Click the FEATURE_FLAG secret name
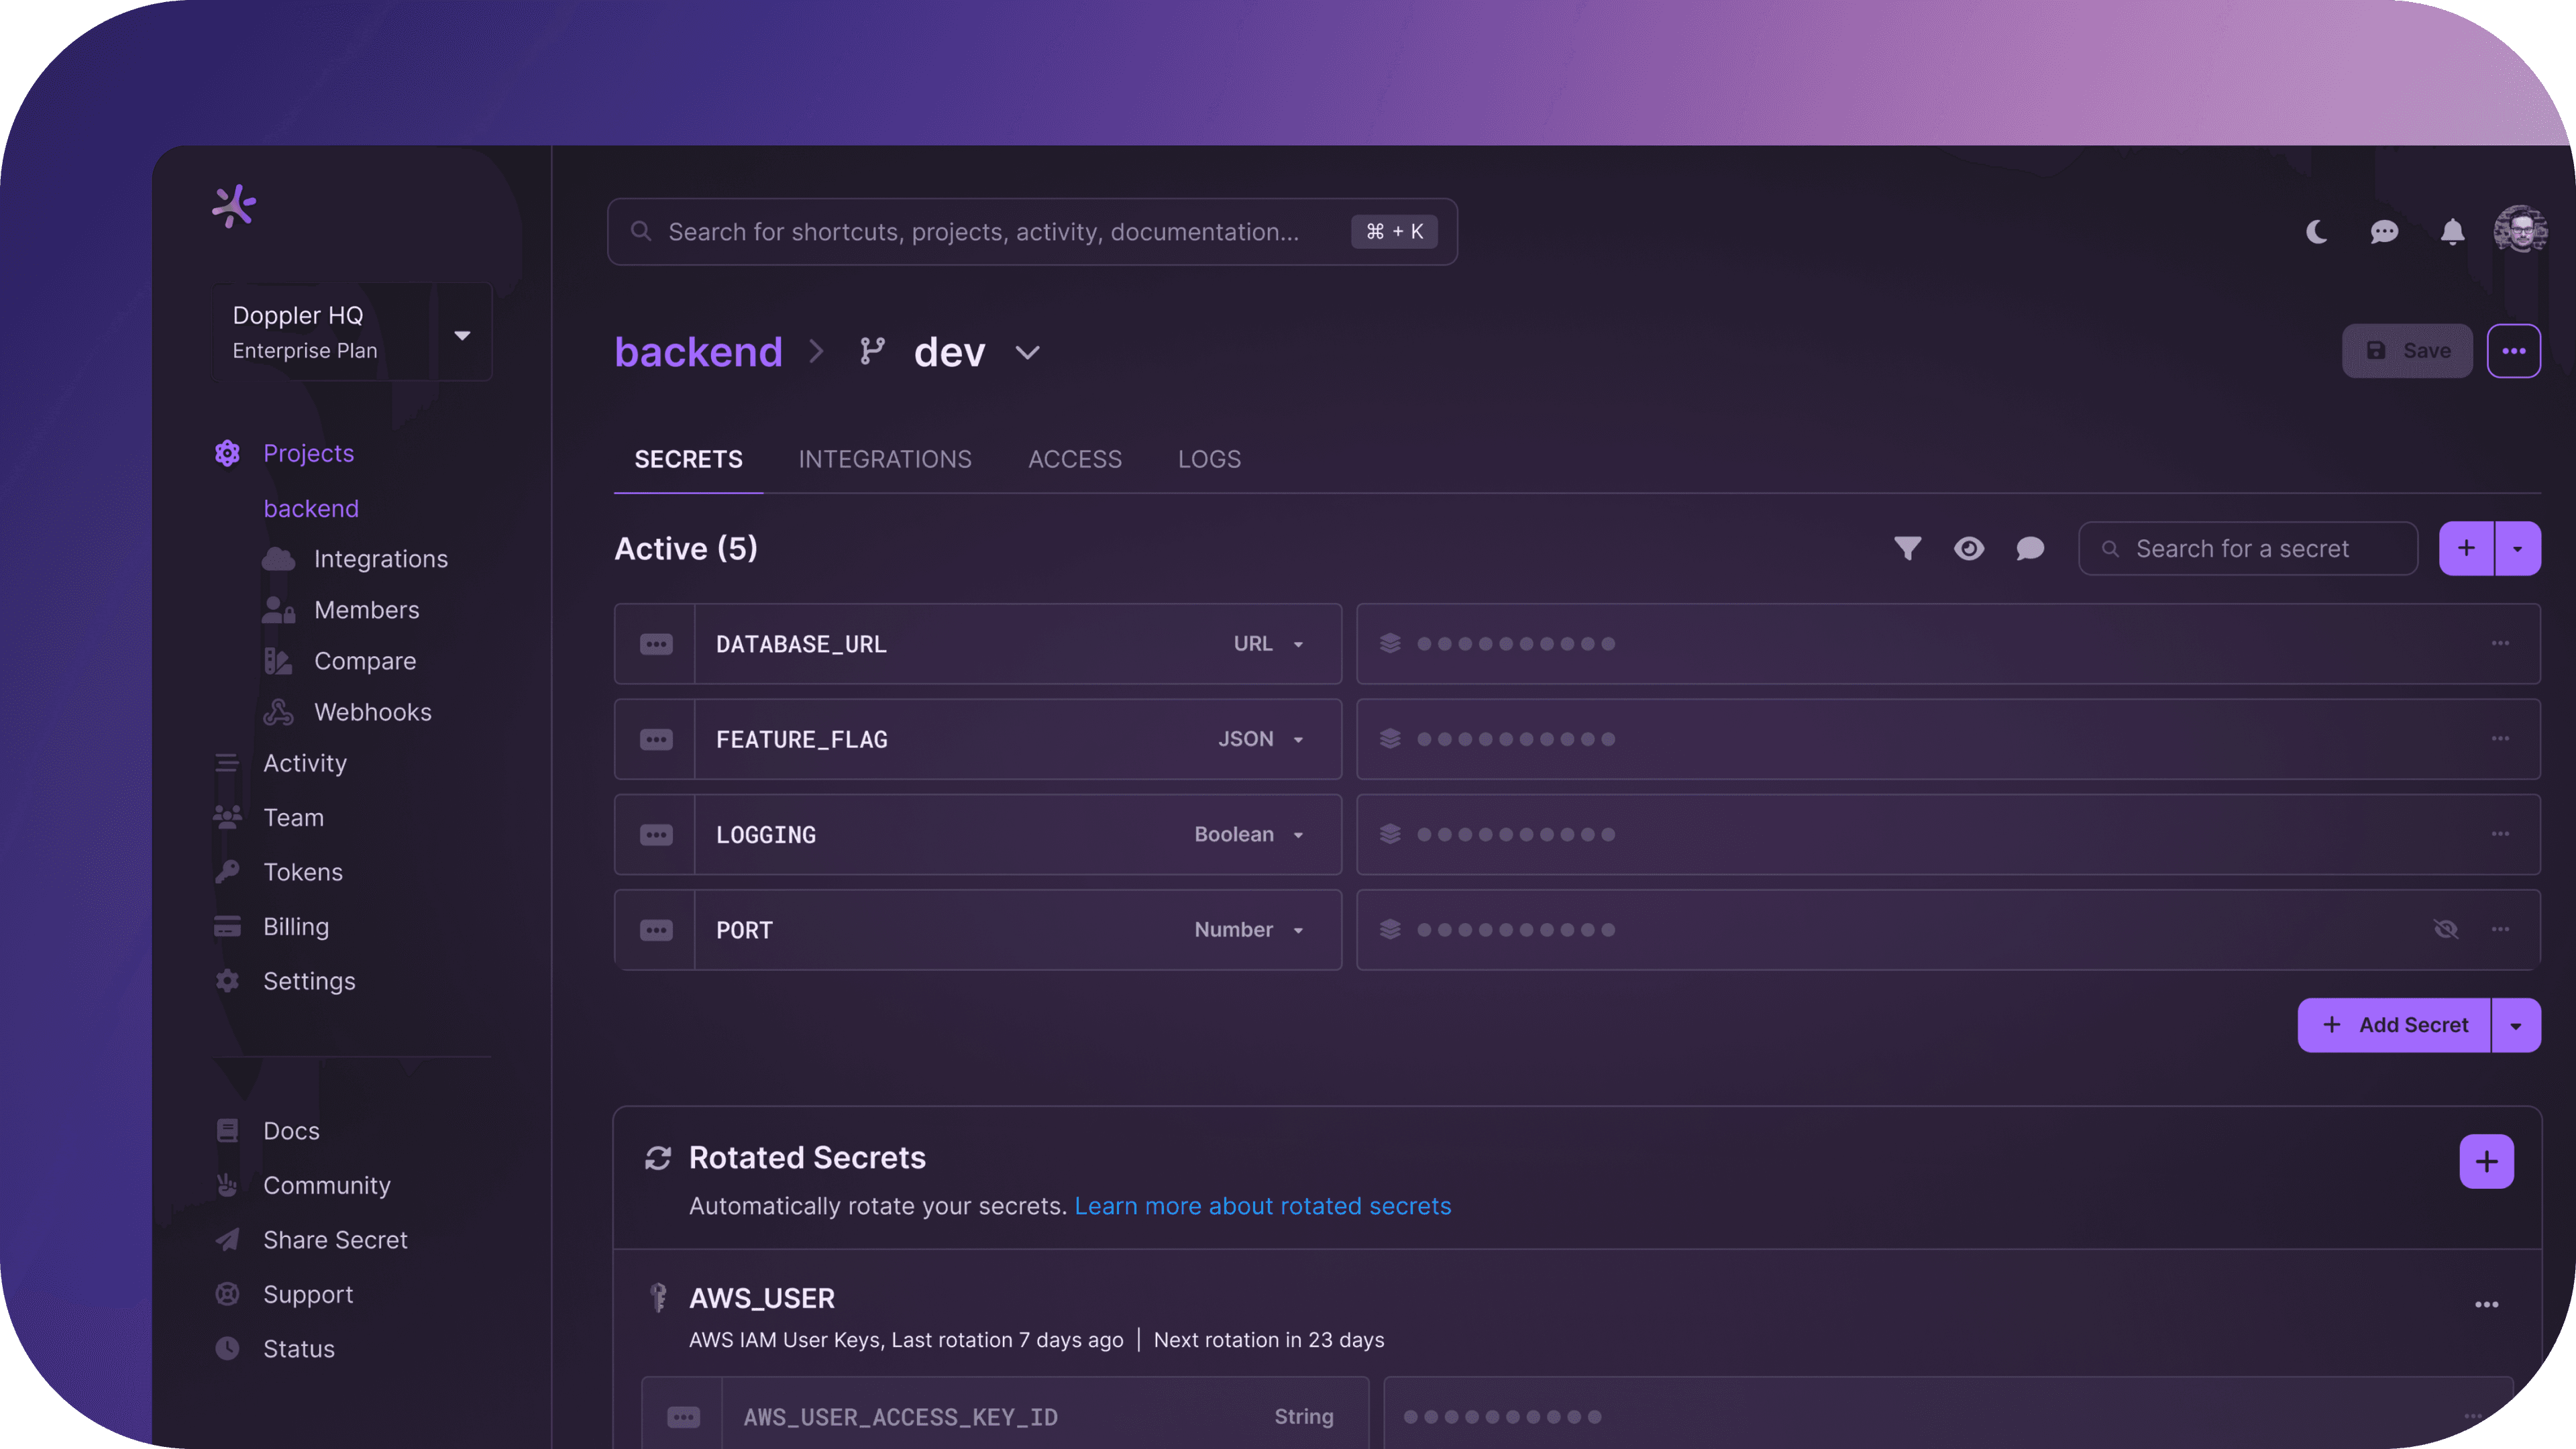The image size is (2576, 1449). coord(801,740)
